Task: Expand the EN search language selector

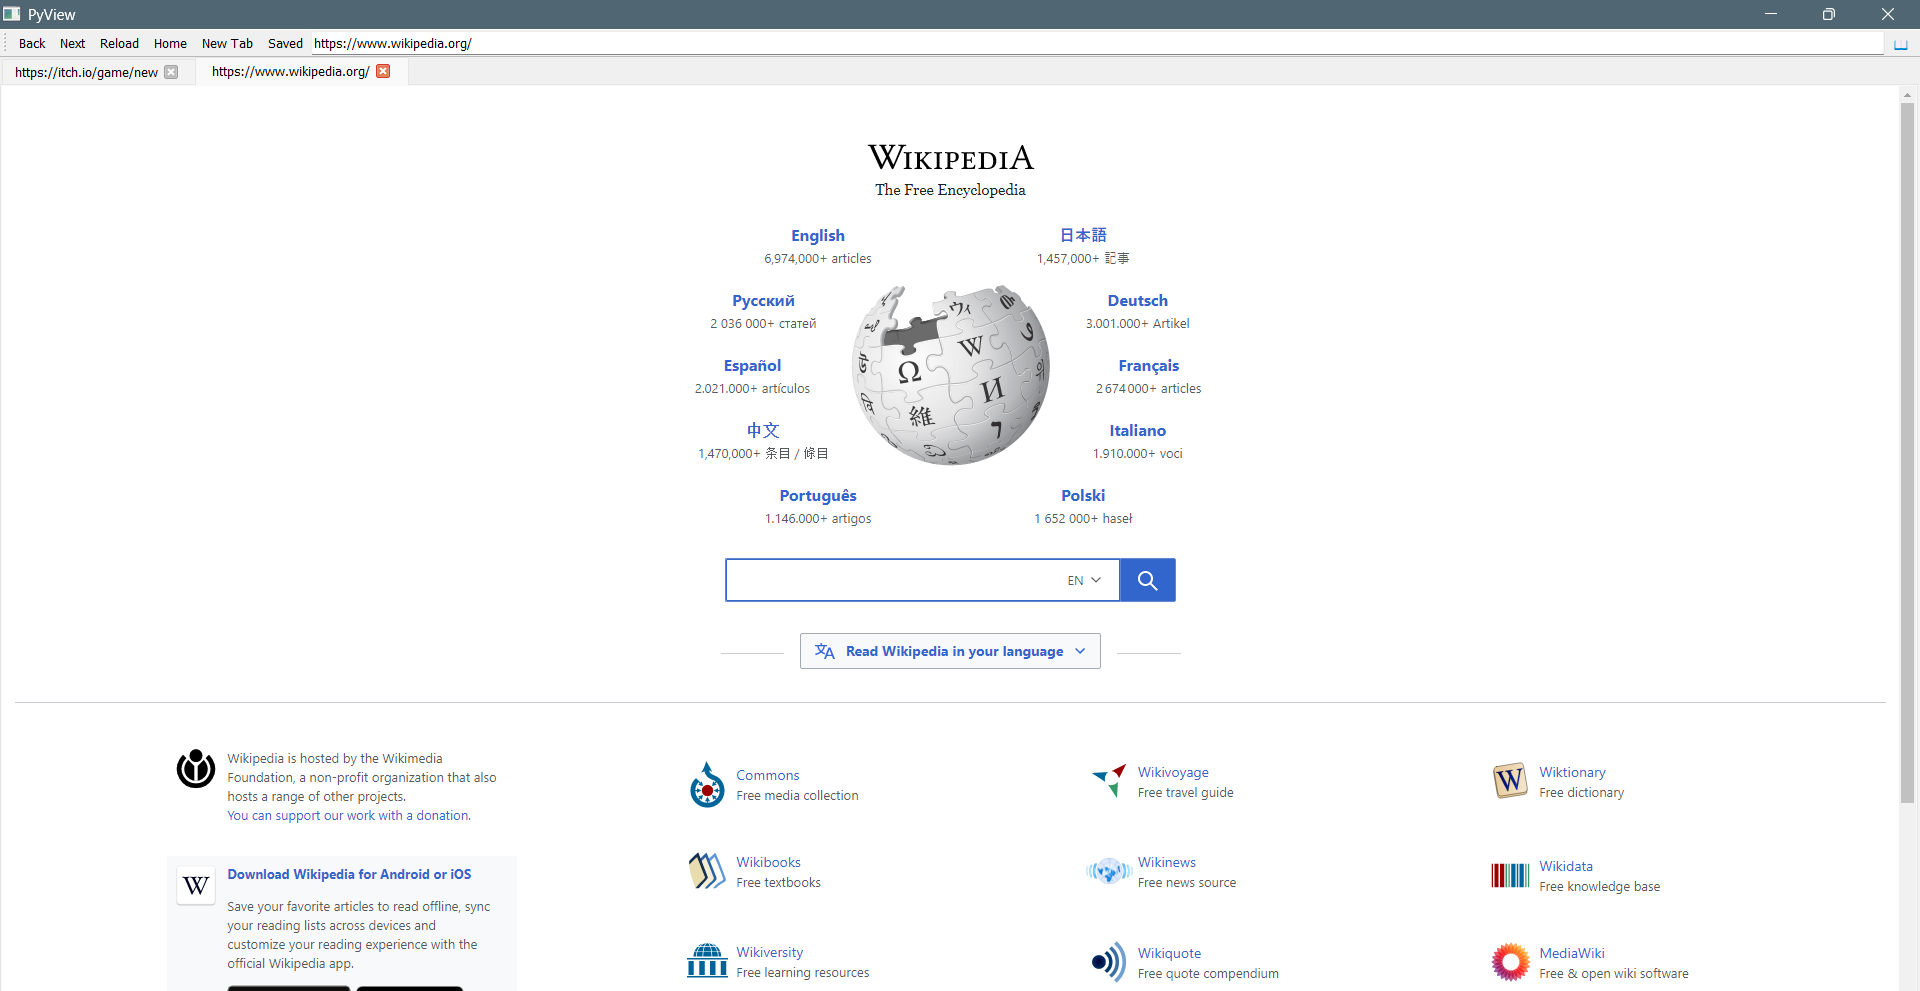Action: (1084, 580)
